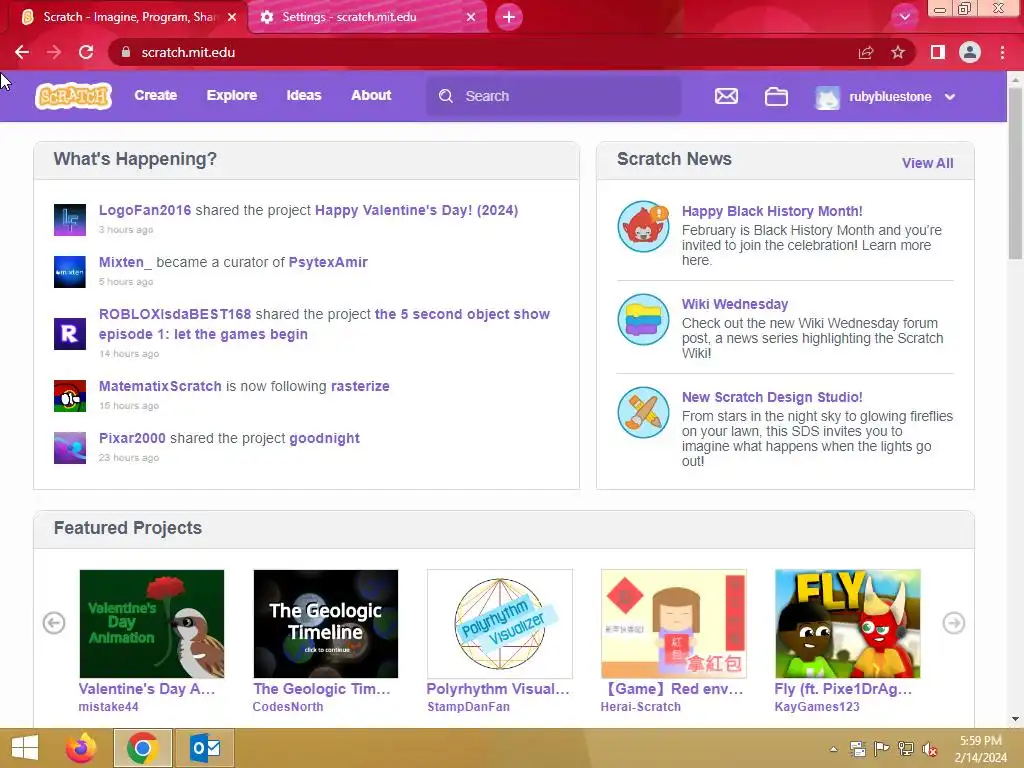View site information via the lock icon
Image resolution: width=1024 pixels, height=768 pixels.
(x=126, y=52)
